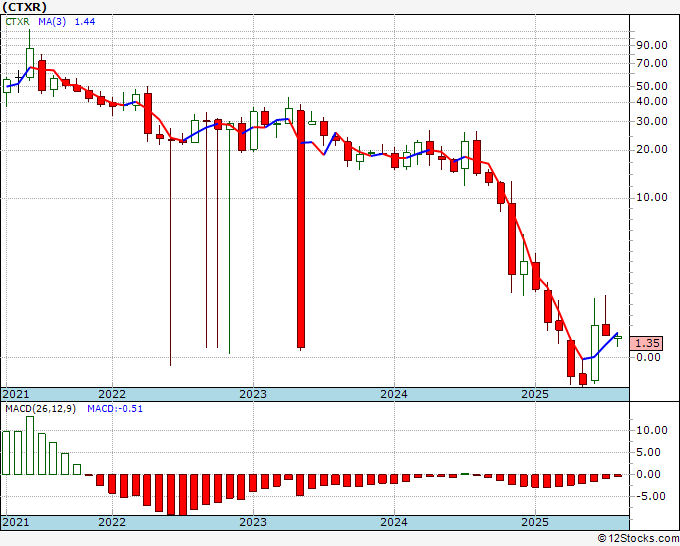
Task: Click the 1.44 moving average value
Action: tap(85, 22)
